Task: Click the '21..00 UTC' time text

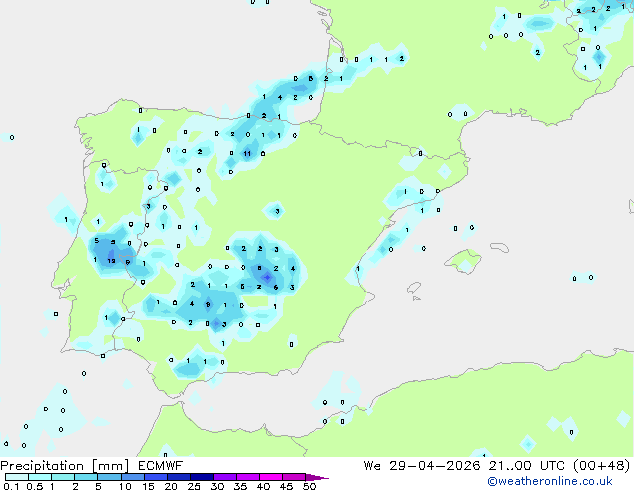Action: coord(526,466)
